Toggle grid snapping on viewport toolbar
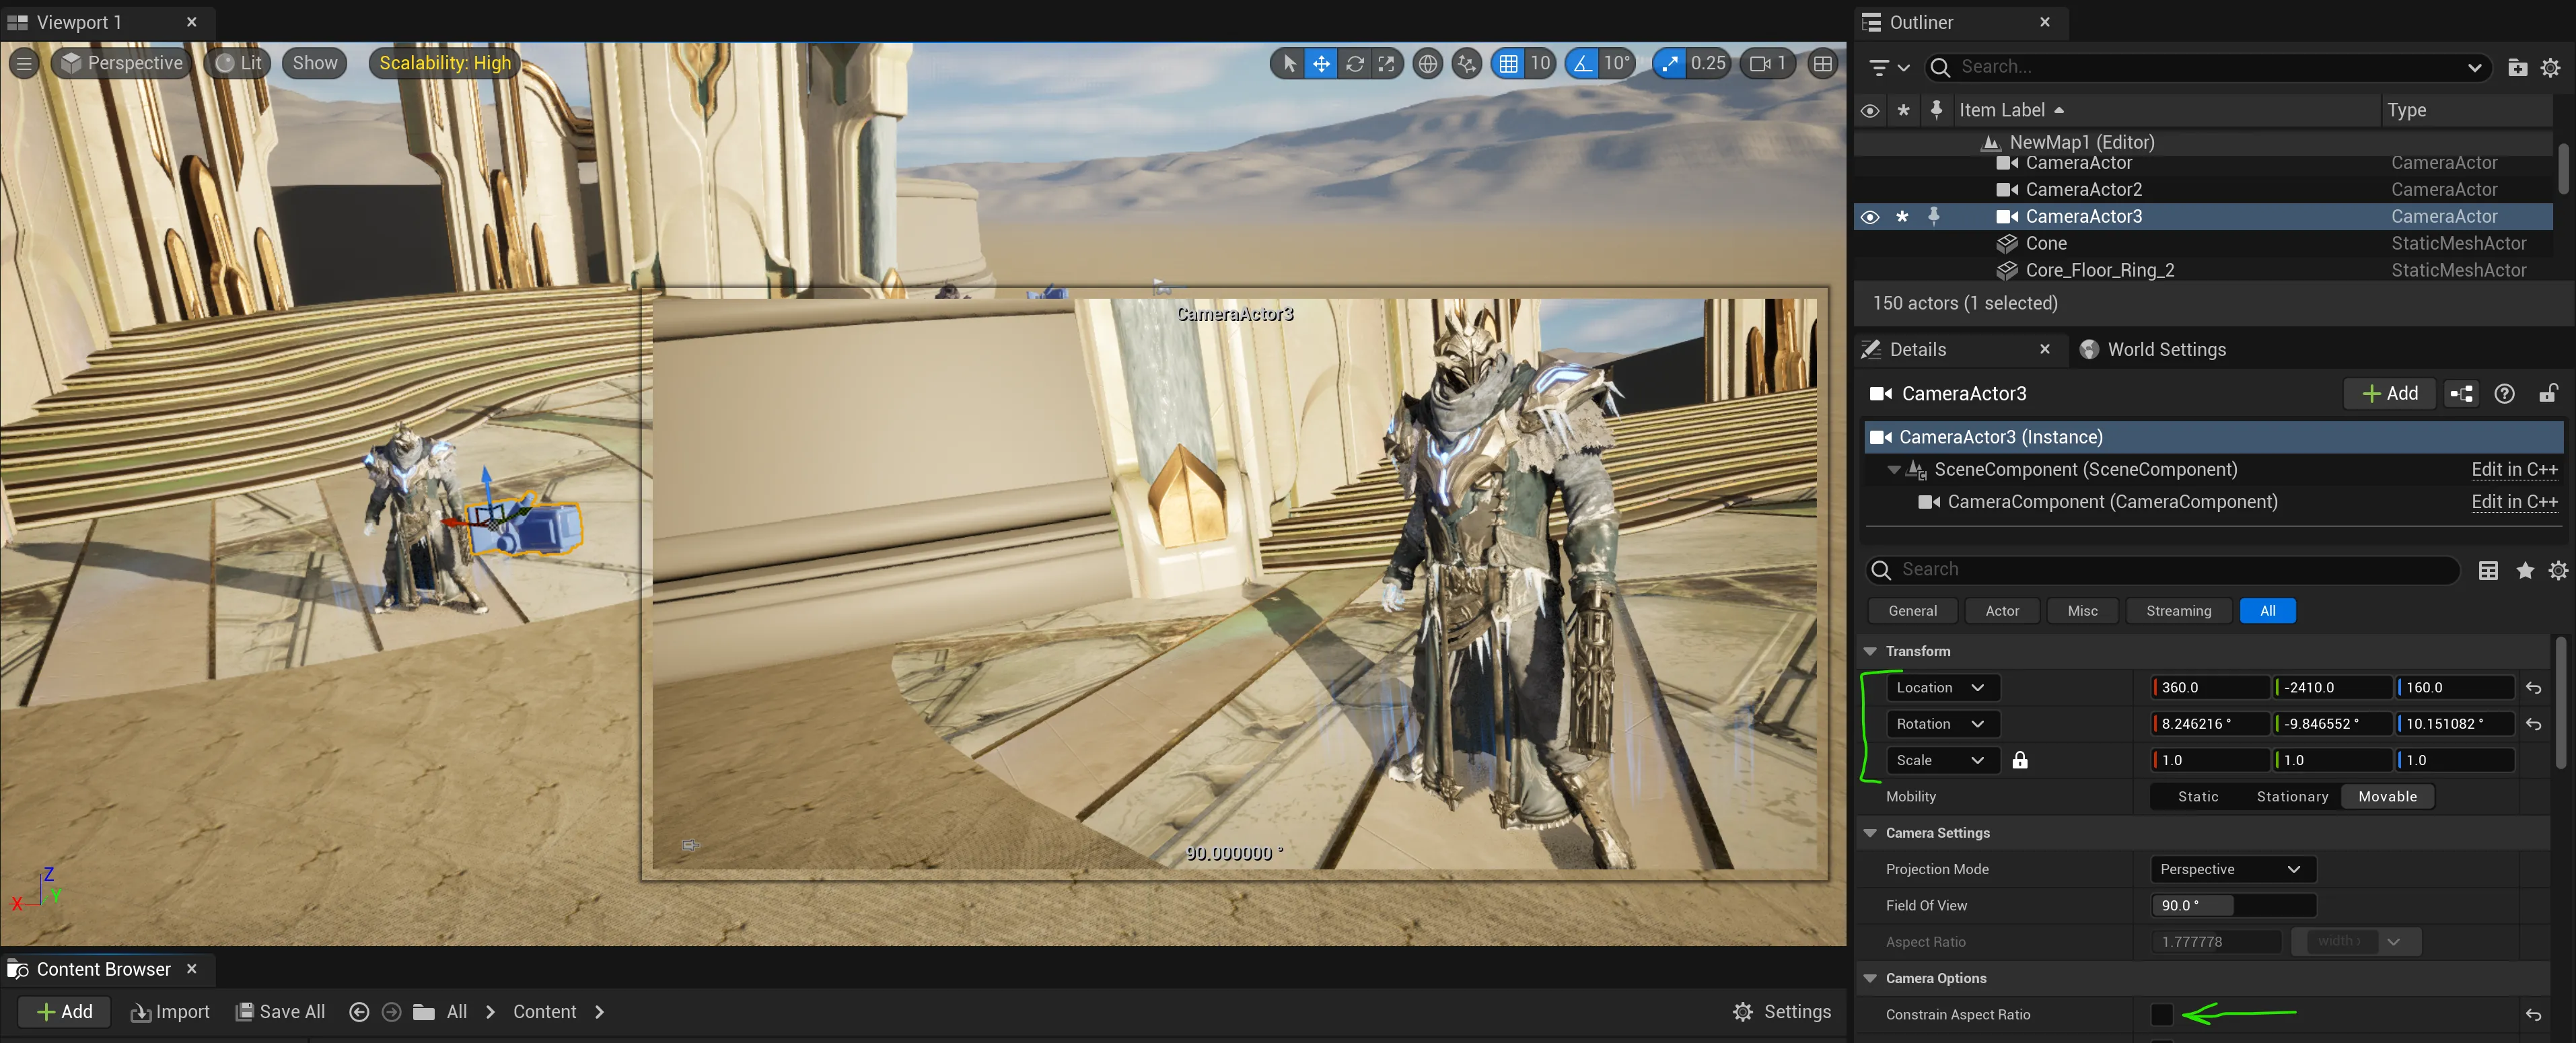2576x1043 pixels. [x=1508, y=64]
